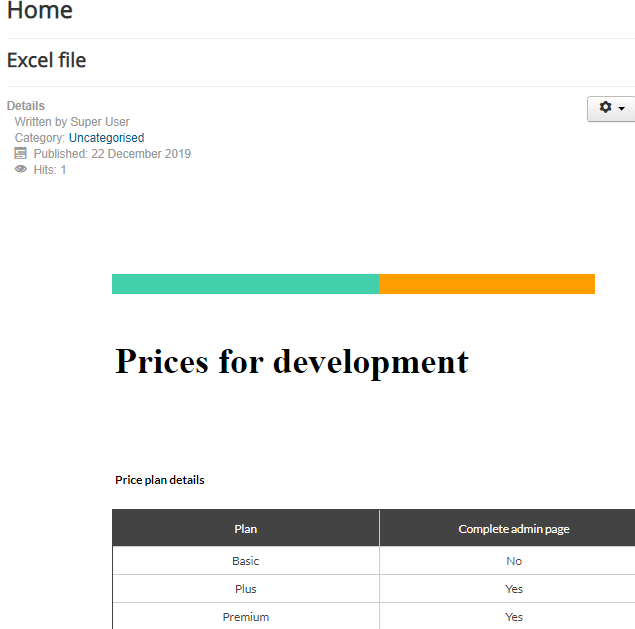Viewport: 635px width, 629px height.
Task: Click the Hits: 1 text
Action: 50,170
